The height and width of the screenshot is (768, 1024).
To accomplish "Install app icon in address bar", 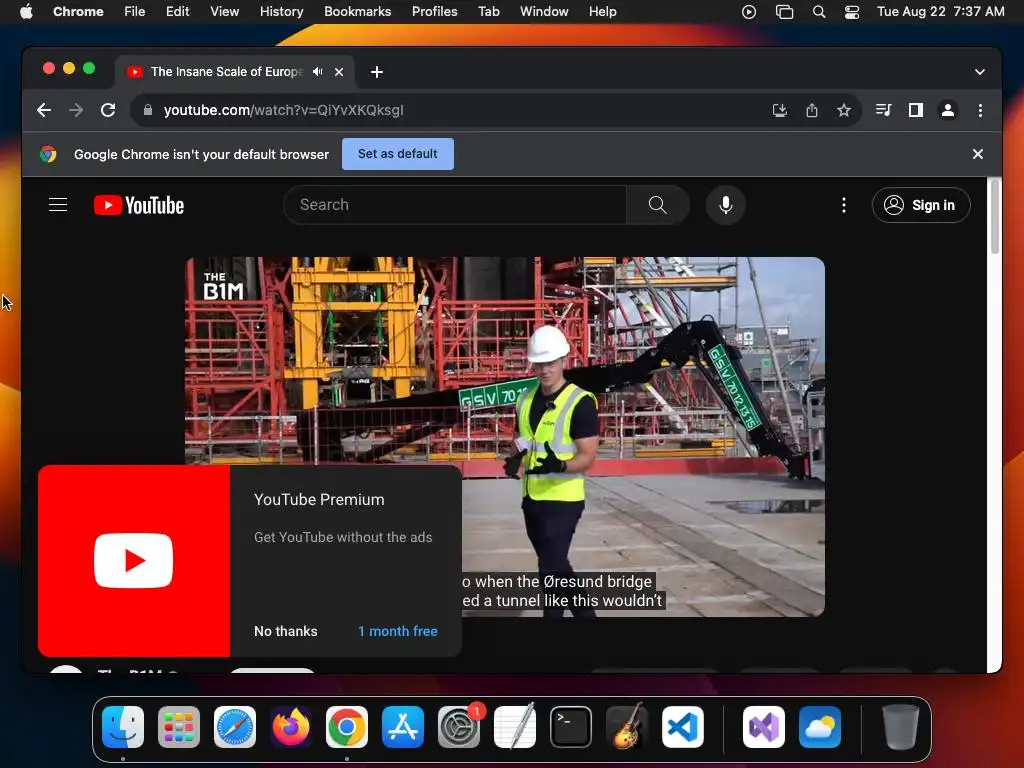I will point(780,110).
